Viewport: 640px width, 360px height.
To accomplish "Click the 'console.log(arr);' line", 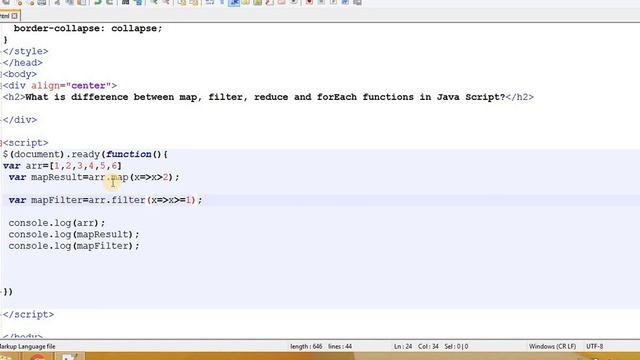I will click(57, 223).
